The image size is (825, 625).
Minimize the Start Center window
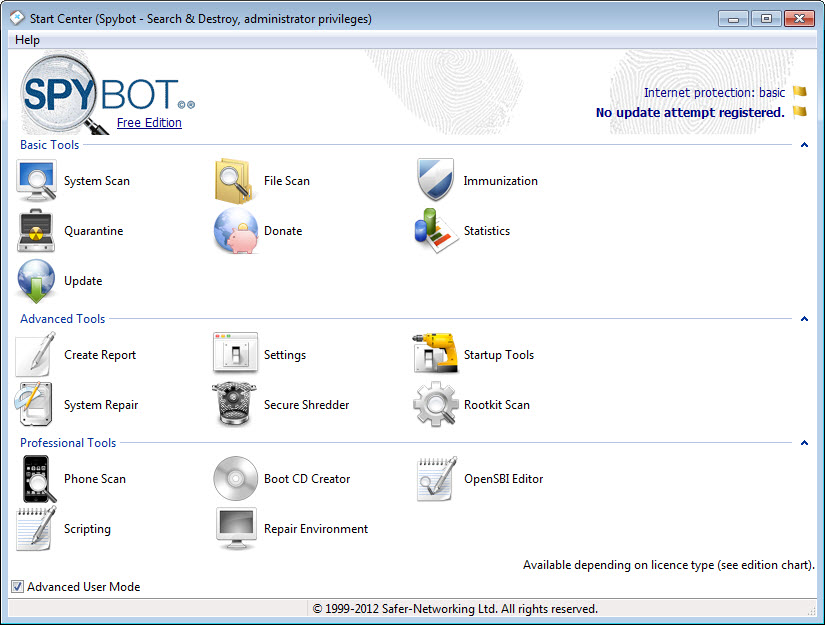click(733, 19)
